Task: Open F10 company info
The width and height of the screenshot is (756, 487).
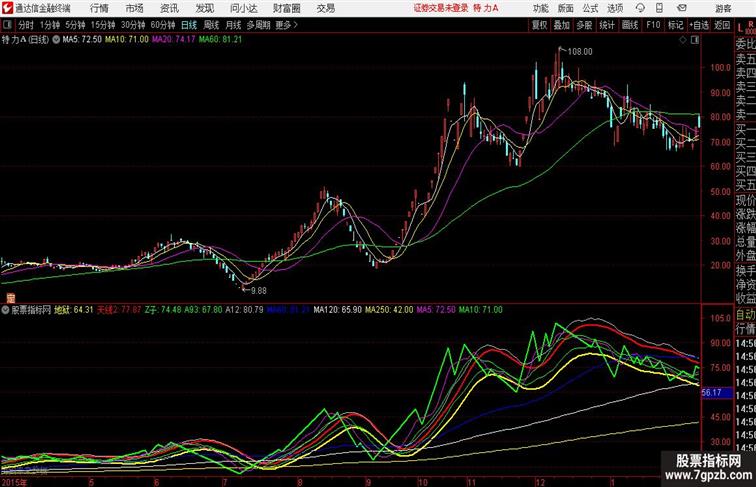Action: click(x=653, y=25)
